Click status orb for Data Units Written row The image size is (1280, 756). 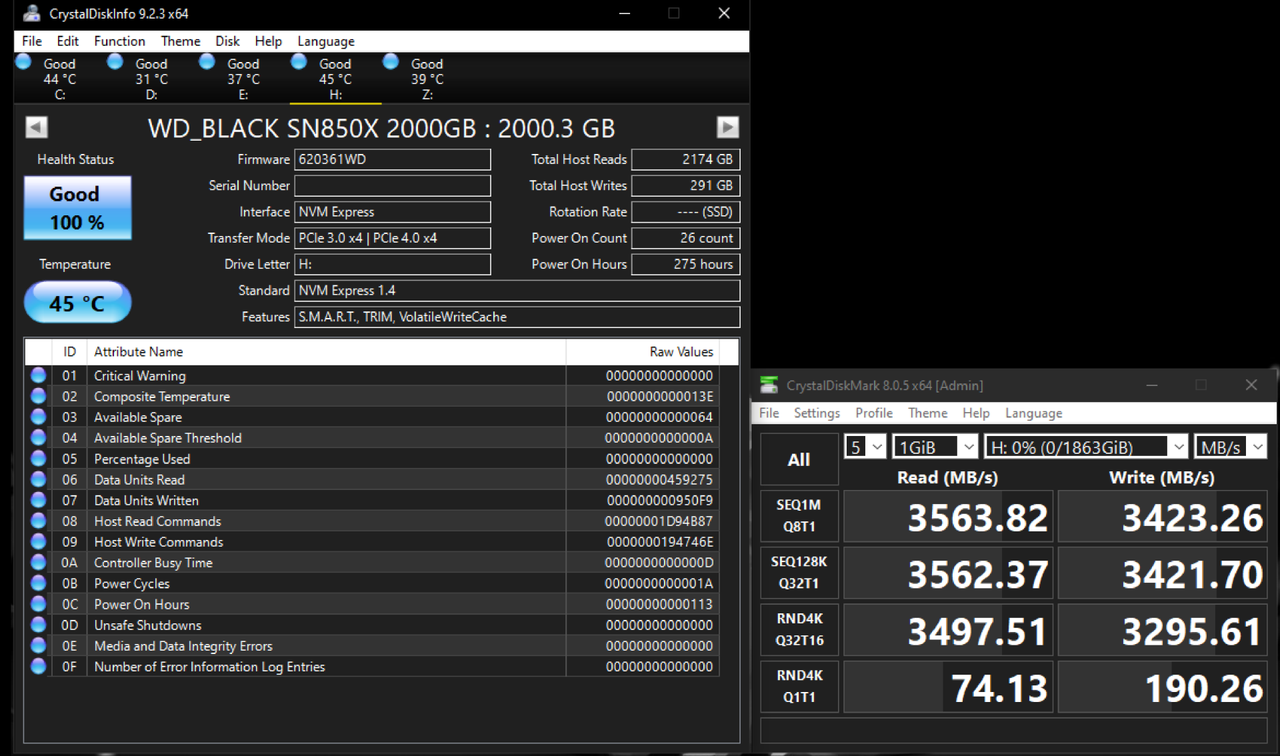pos(38,500)
